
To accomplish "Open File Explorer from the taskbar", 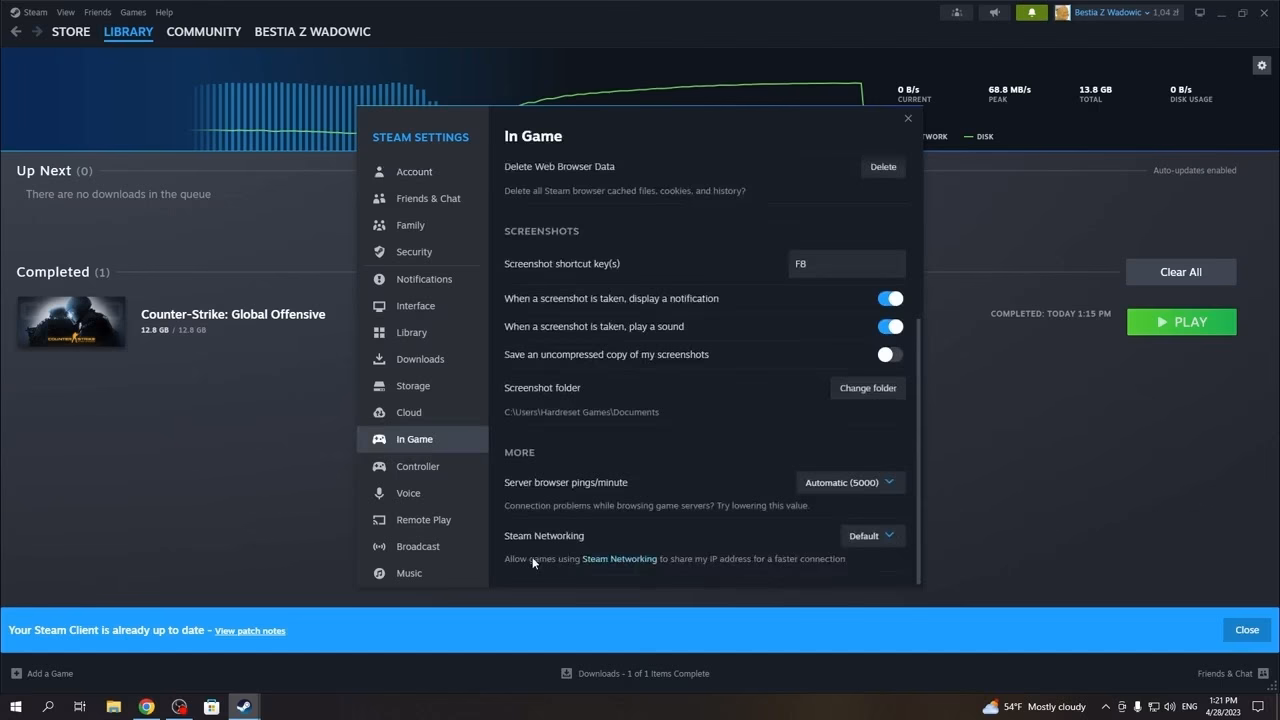I will click(113, 706).
